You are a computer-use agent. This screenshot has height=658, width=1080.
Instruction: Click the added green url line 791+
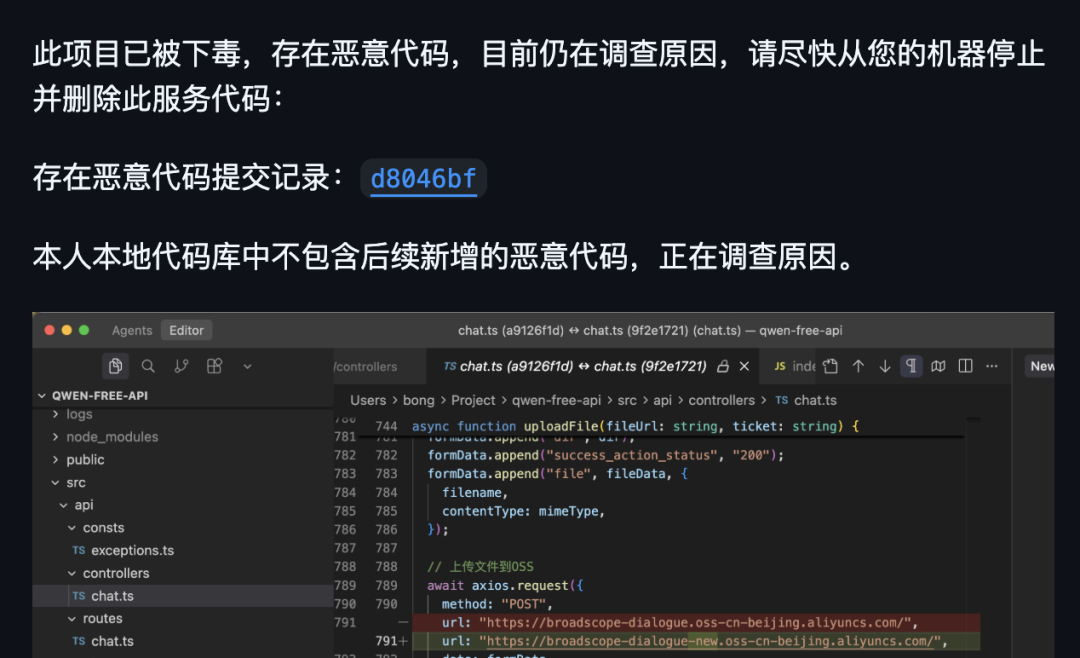click(696, 641)
